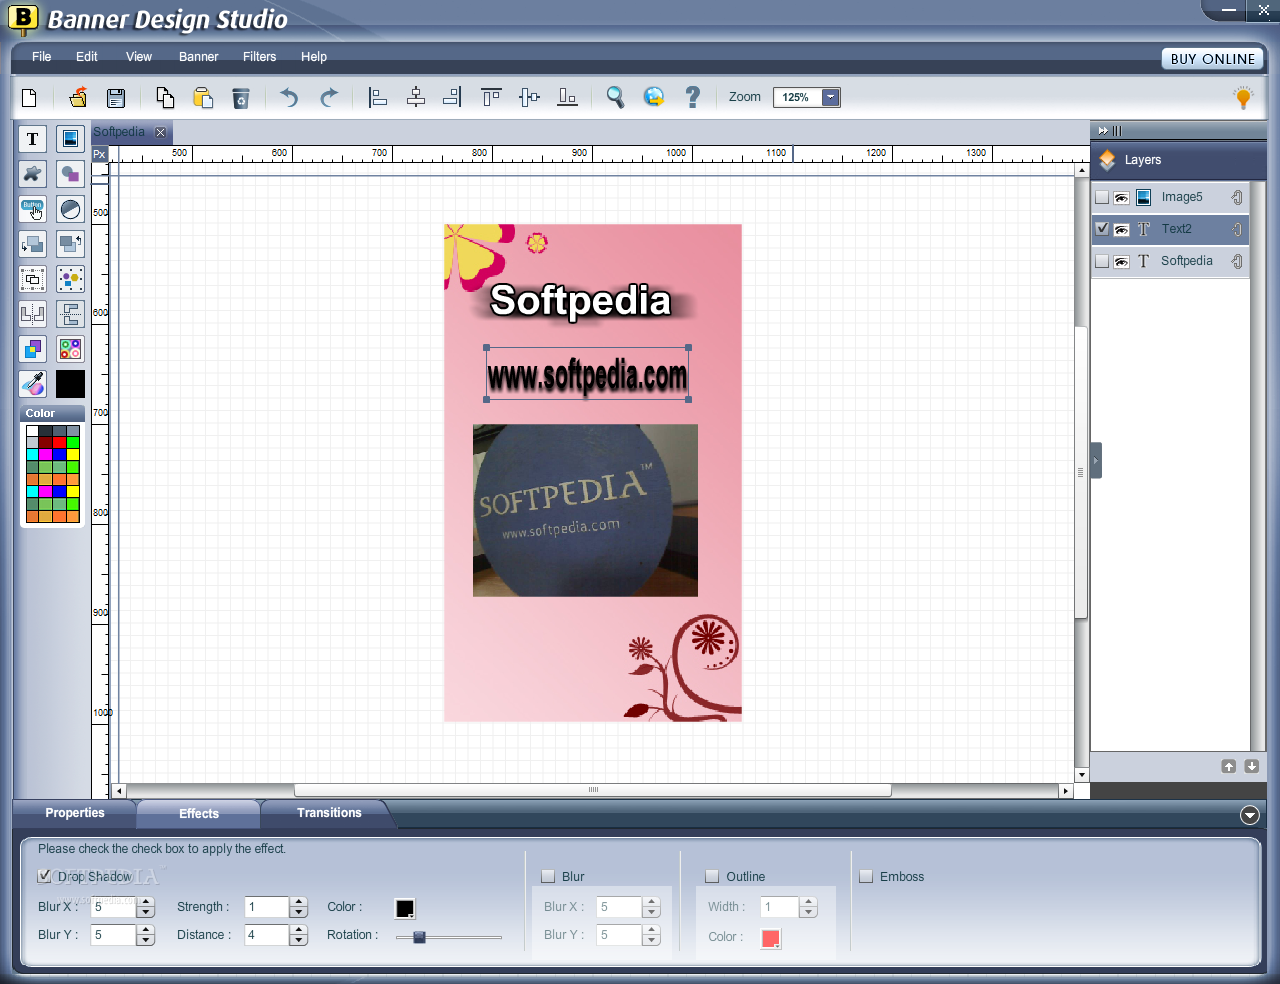Undo the last action

click(x=289, y=97)
